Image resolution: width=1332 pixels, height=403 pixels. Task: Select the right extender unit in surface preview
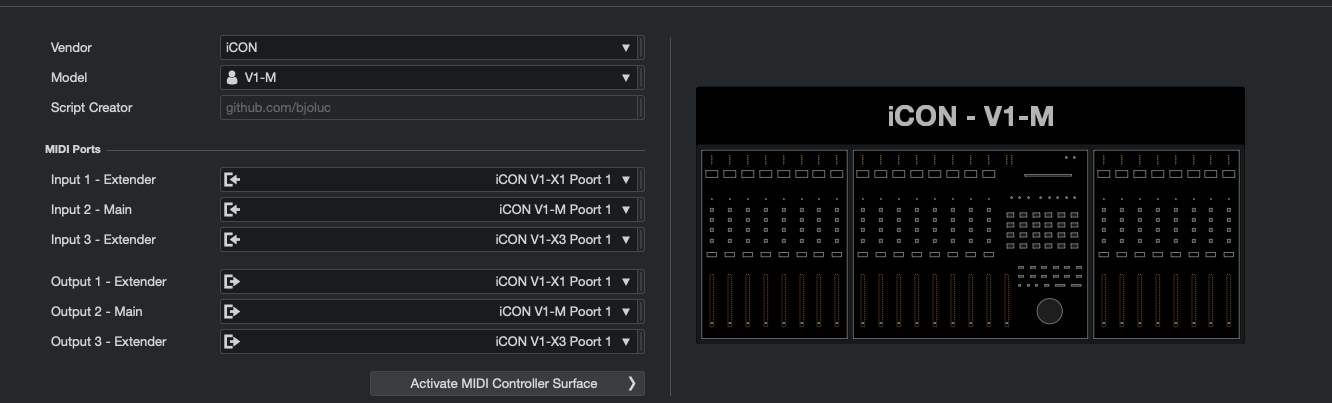point(1167,244)
